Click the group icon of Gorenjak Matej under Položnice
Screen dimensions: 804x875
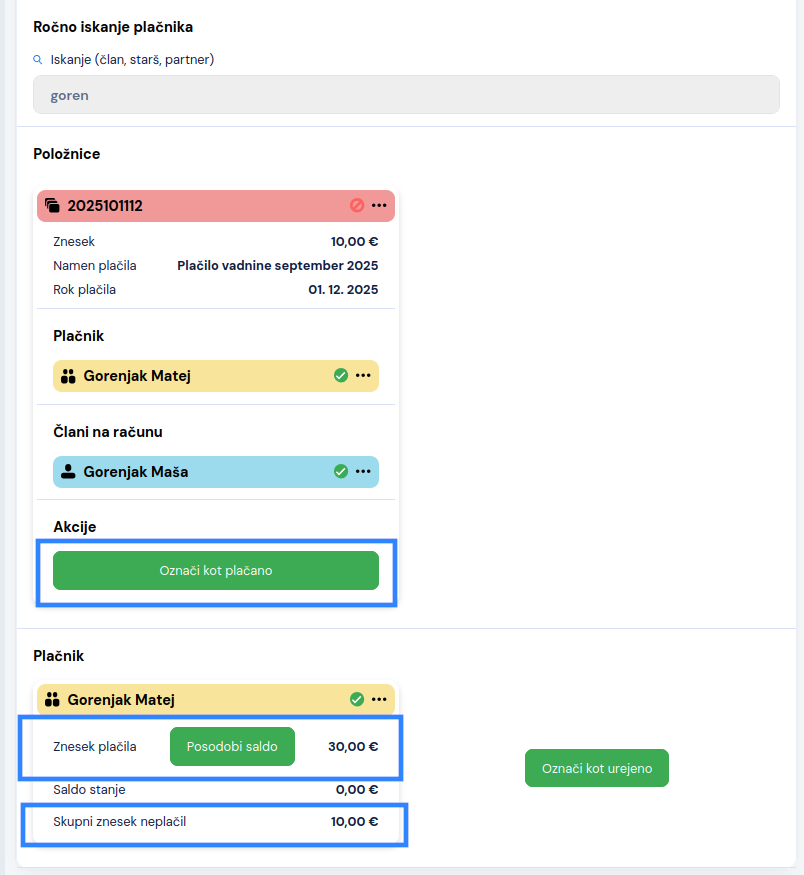(69, 376)
